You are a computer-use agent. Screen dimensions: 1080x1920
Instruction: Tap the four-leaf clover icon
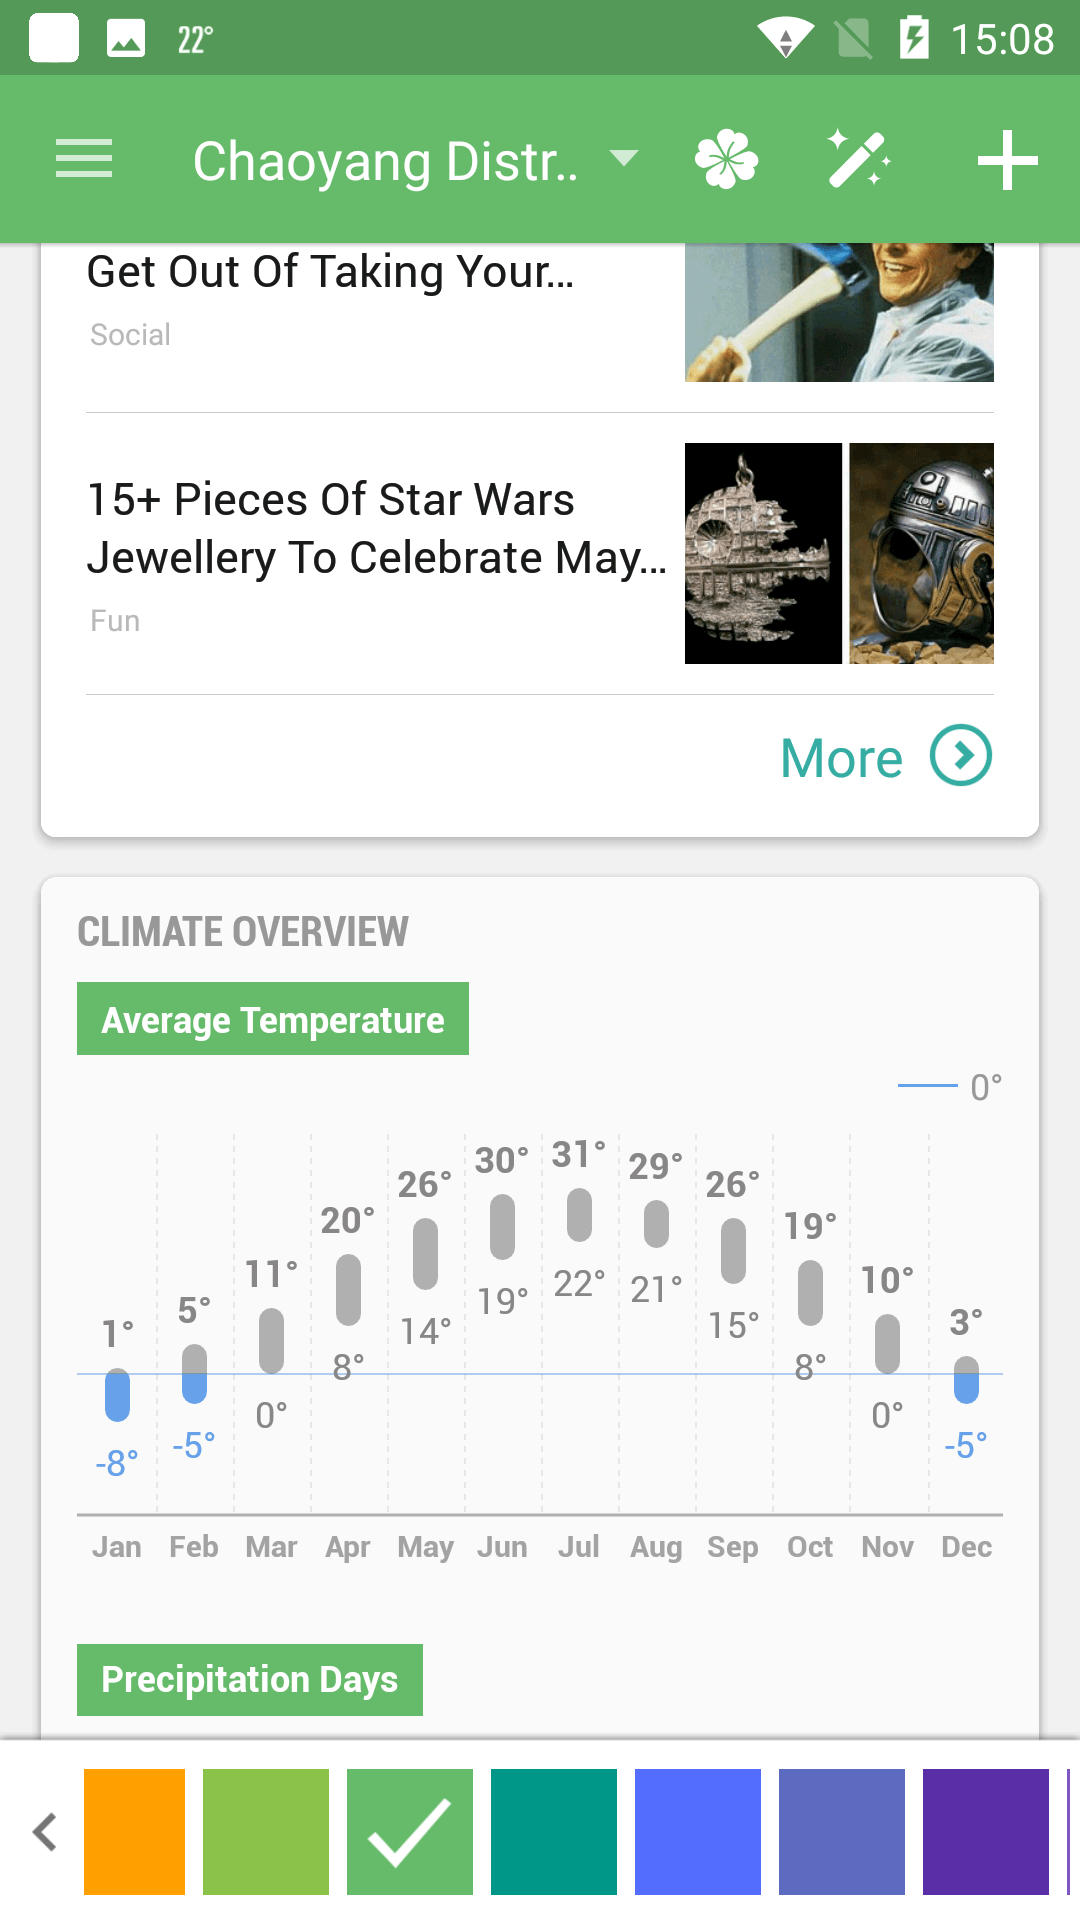click(x=727, y=160)
